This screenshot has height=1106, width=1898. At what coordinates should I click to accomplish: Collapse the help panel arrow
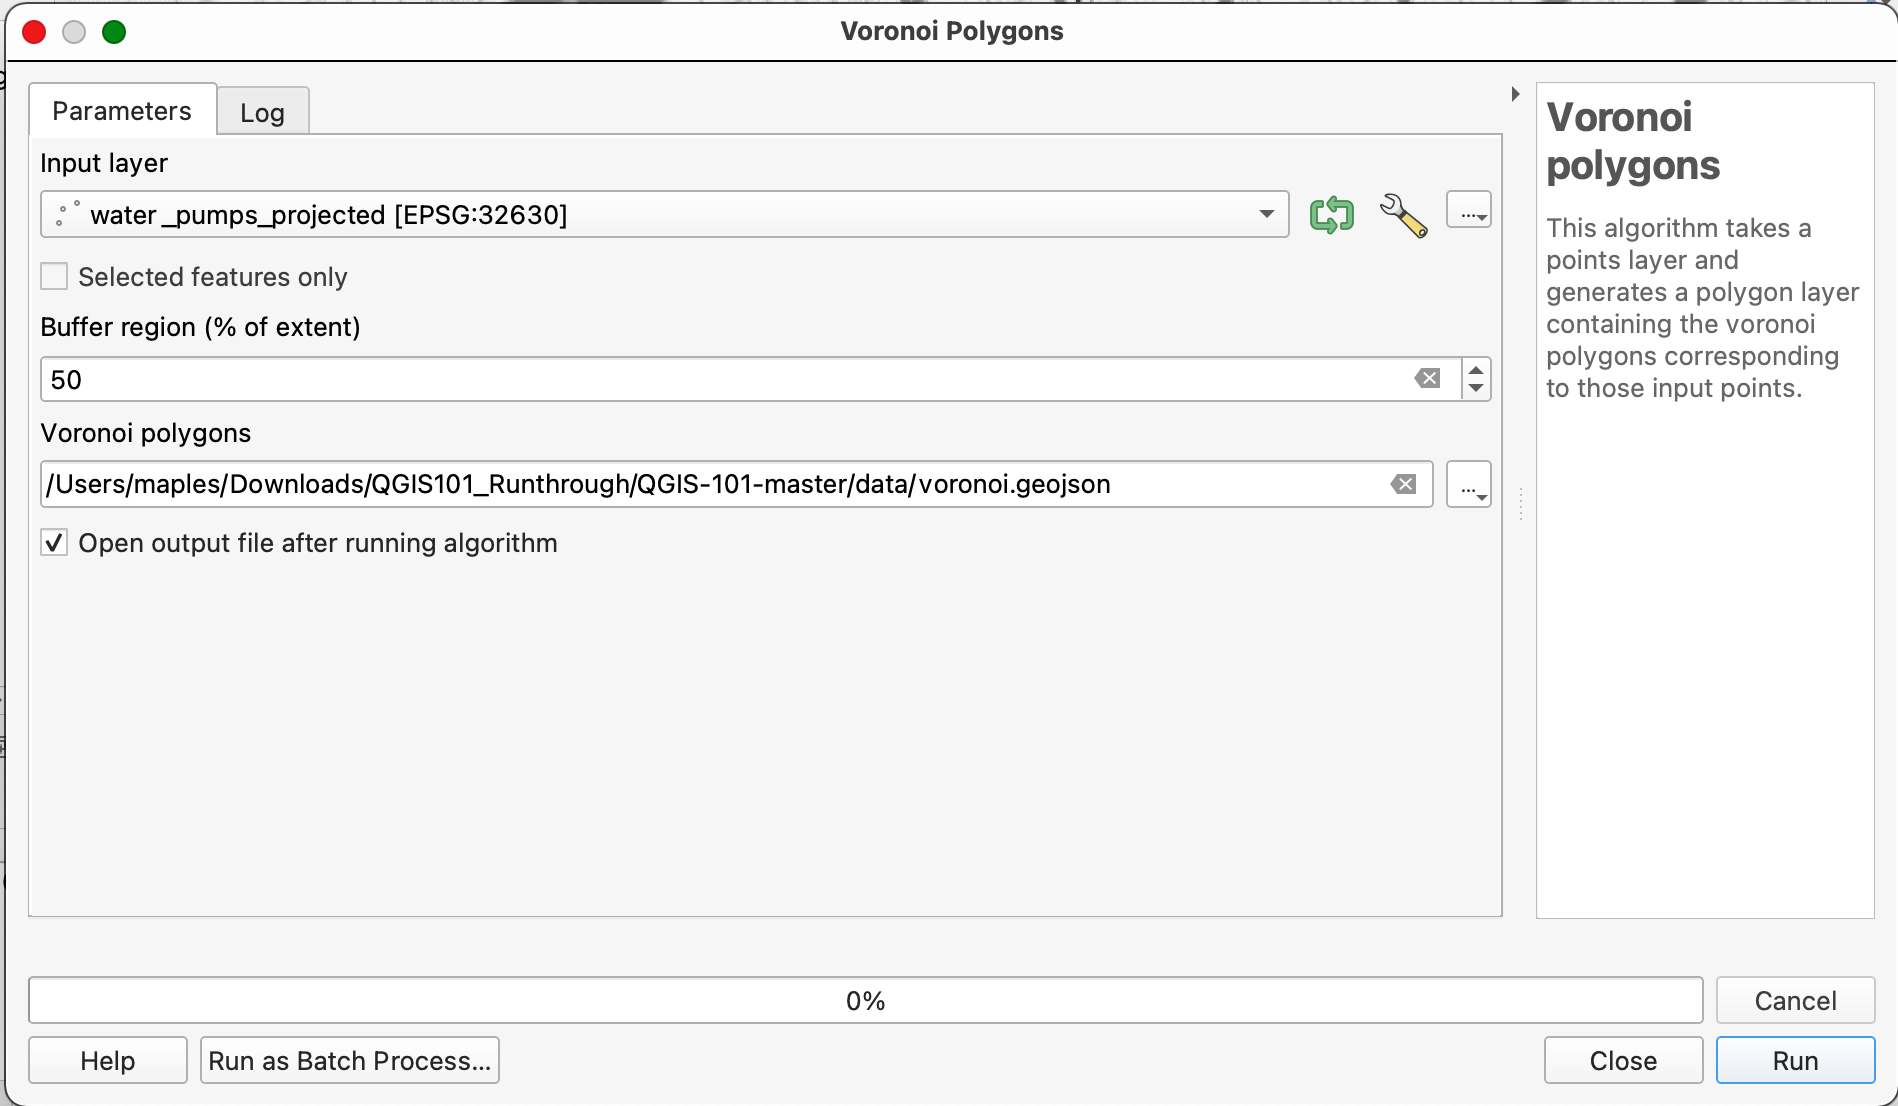tap(1515, 94)
